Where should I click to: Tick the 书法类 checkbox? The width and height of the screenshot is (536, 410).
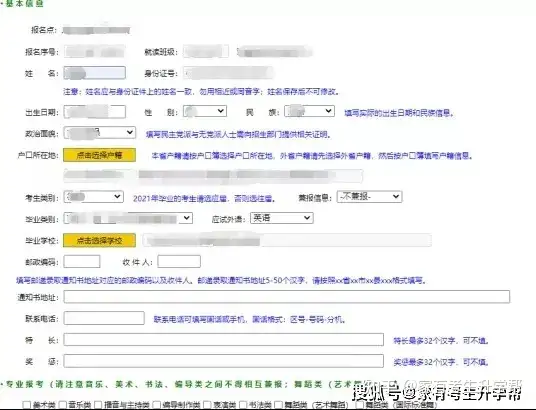coord(243,405)
